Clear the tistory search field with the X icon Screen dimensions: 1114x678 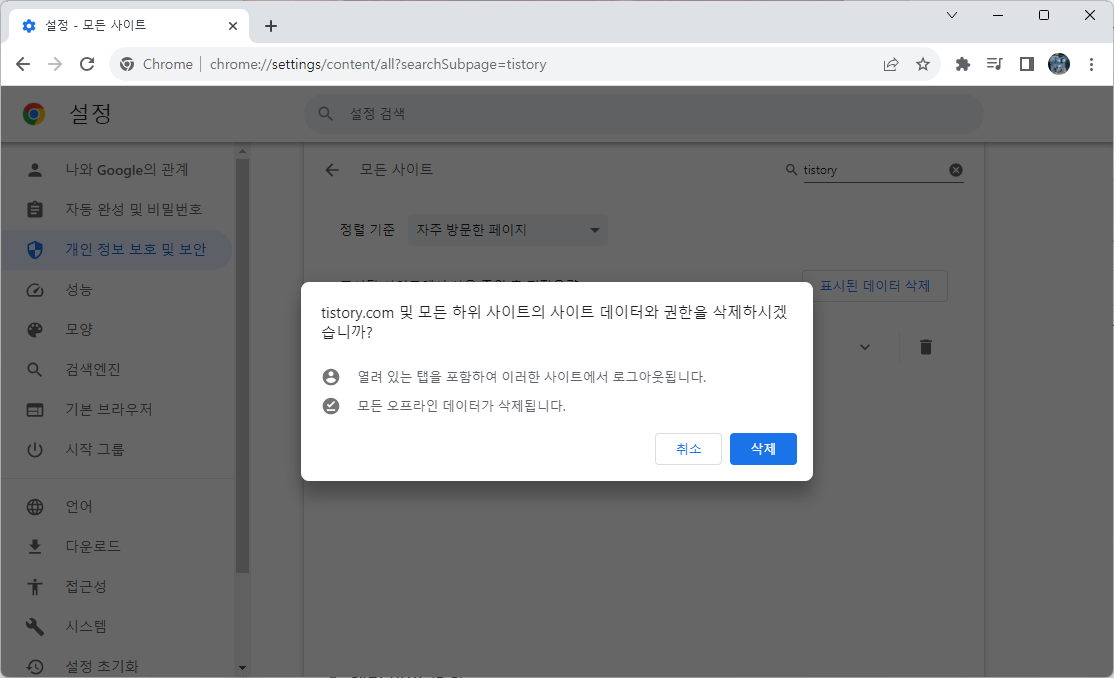(956, 170)
